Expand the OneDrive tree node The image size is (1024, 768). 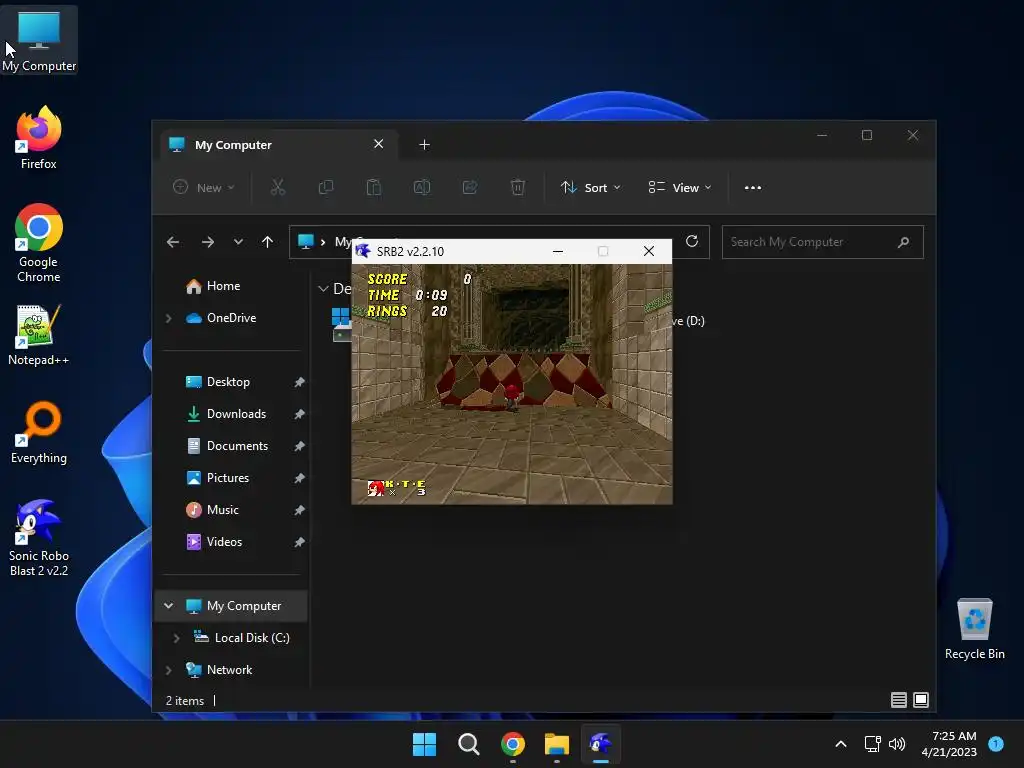[x=168, y=318]
